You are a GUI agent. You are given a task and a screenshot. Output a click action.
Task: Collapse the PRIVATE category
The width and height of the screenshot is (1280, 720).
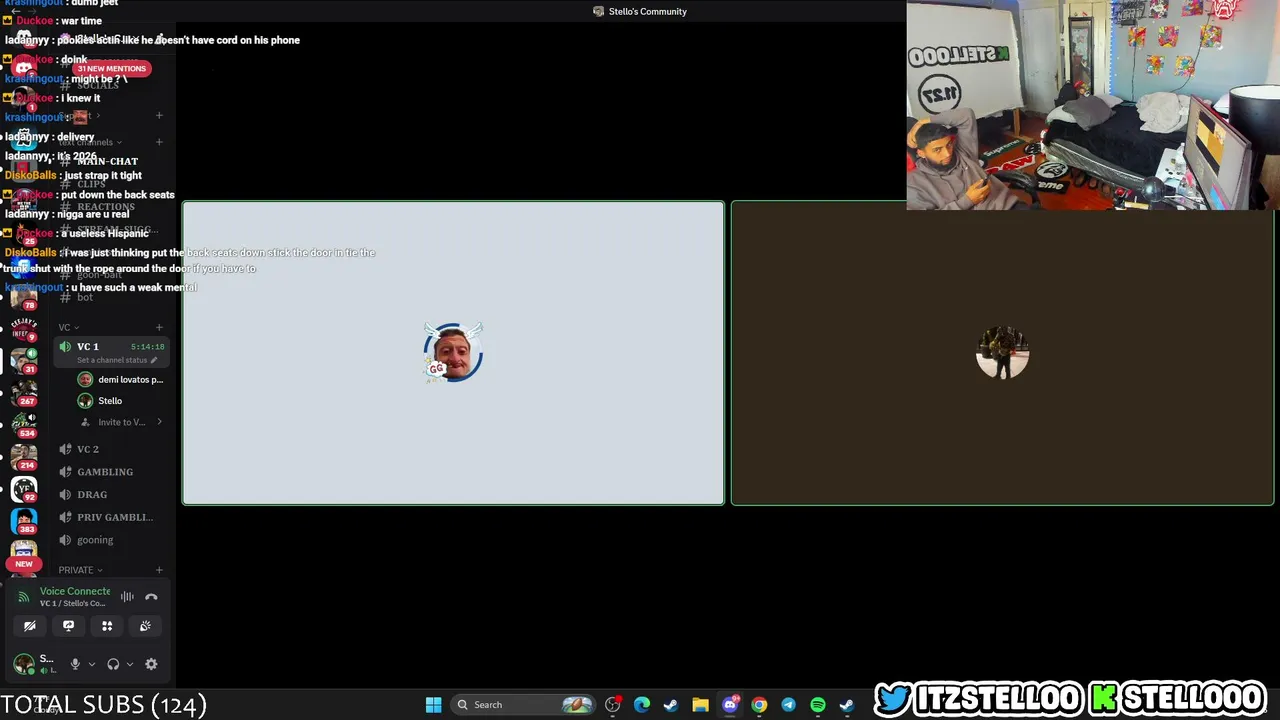click(80, 570)
